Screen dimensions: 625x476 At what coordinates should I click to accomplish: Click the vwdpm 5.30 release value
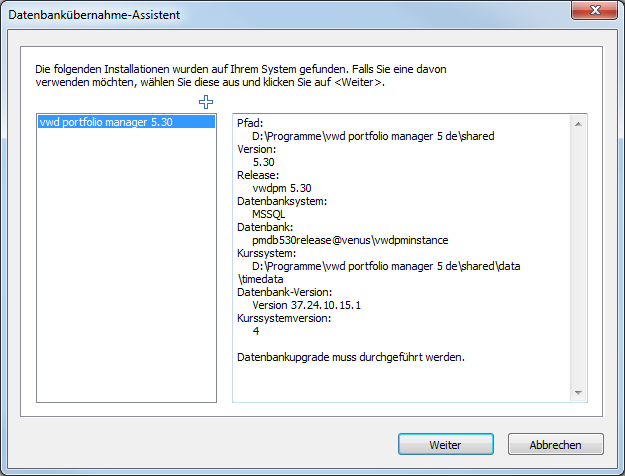(282, 187)
